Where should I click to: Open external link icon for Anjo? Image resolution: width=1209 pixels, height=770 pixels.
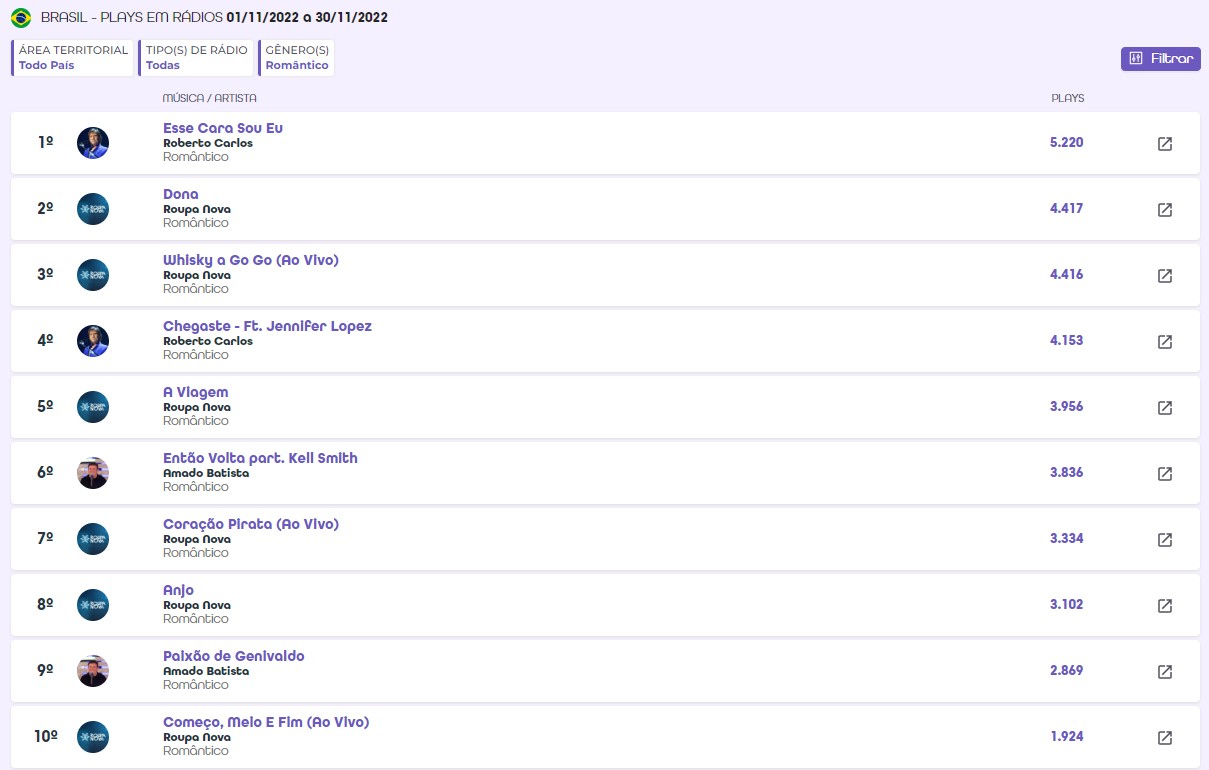(1165, 606)
